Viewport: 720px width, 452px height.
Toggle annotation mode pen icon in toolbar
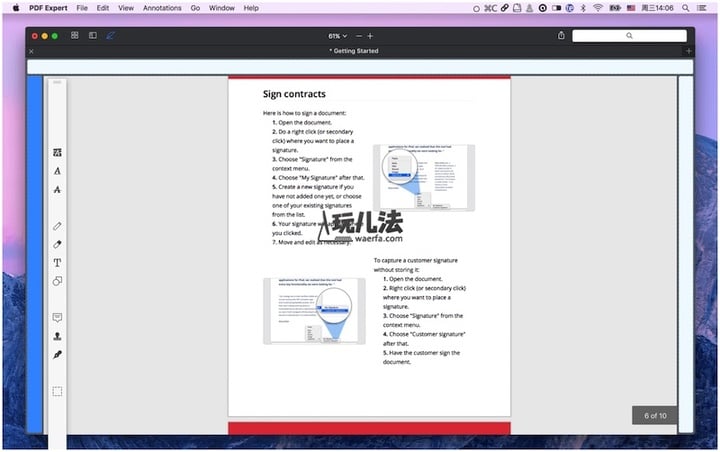[110, 36]
